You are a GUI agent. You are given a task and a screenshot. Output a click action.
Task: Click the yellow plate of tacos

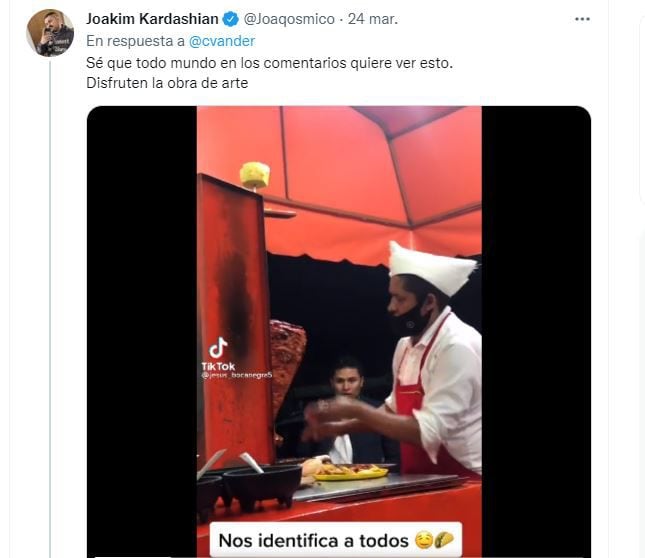click(x=351, y=471)
